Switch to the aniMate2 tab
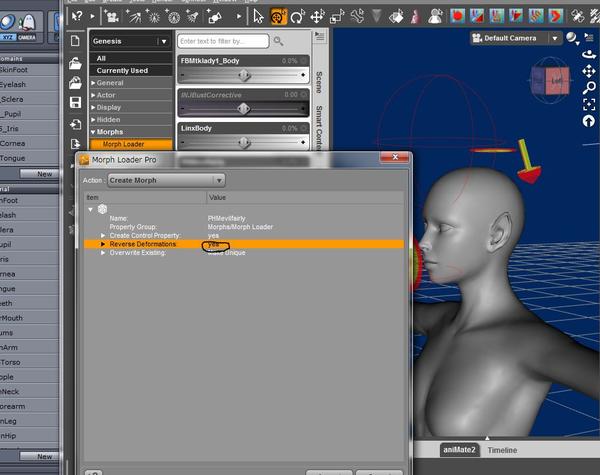The image size is (600, 475). [459, 450]
